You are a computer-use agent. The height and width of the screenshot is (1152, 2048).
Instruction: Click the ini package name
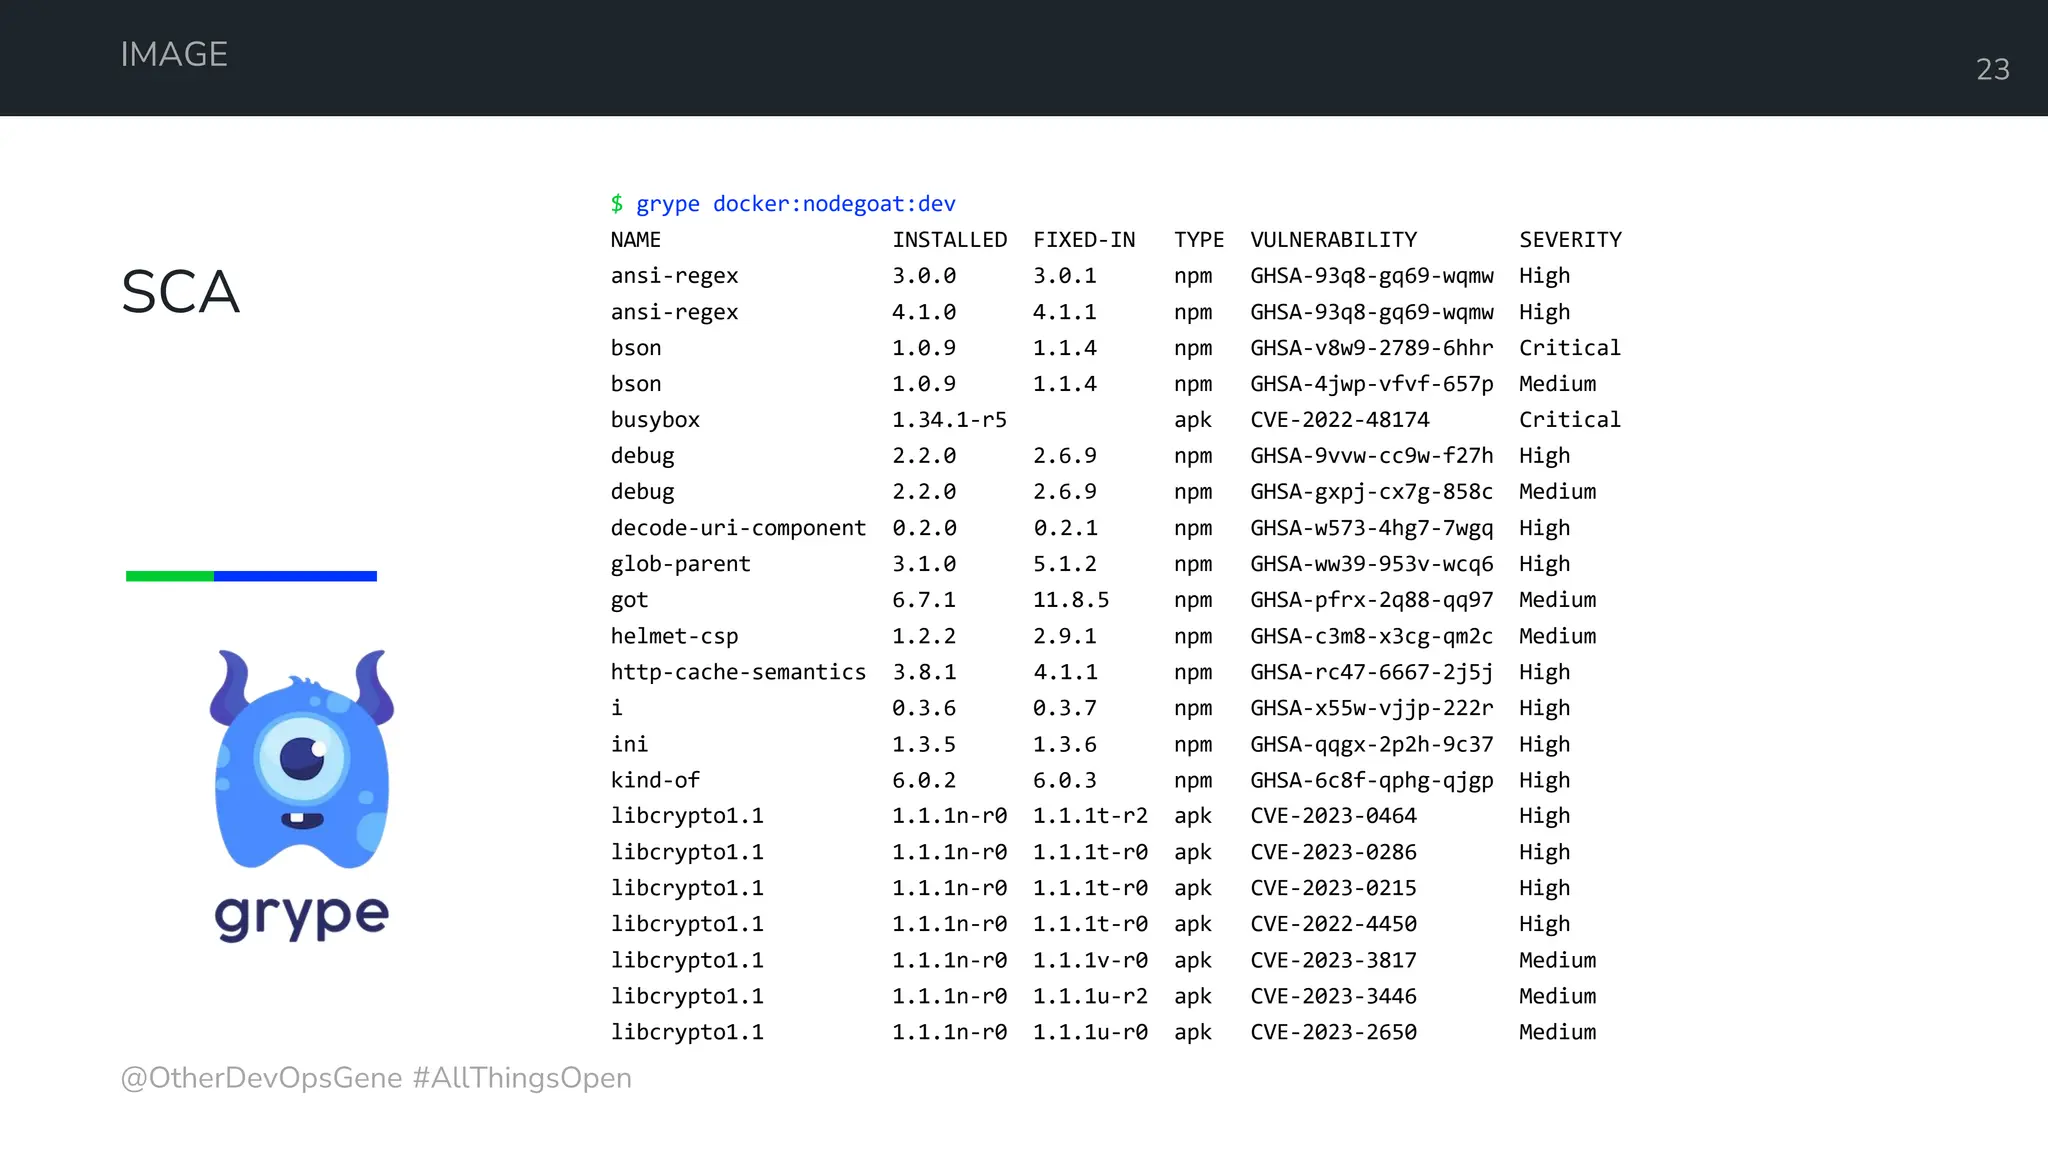tap(629, 744)
